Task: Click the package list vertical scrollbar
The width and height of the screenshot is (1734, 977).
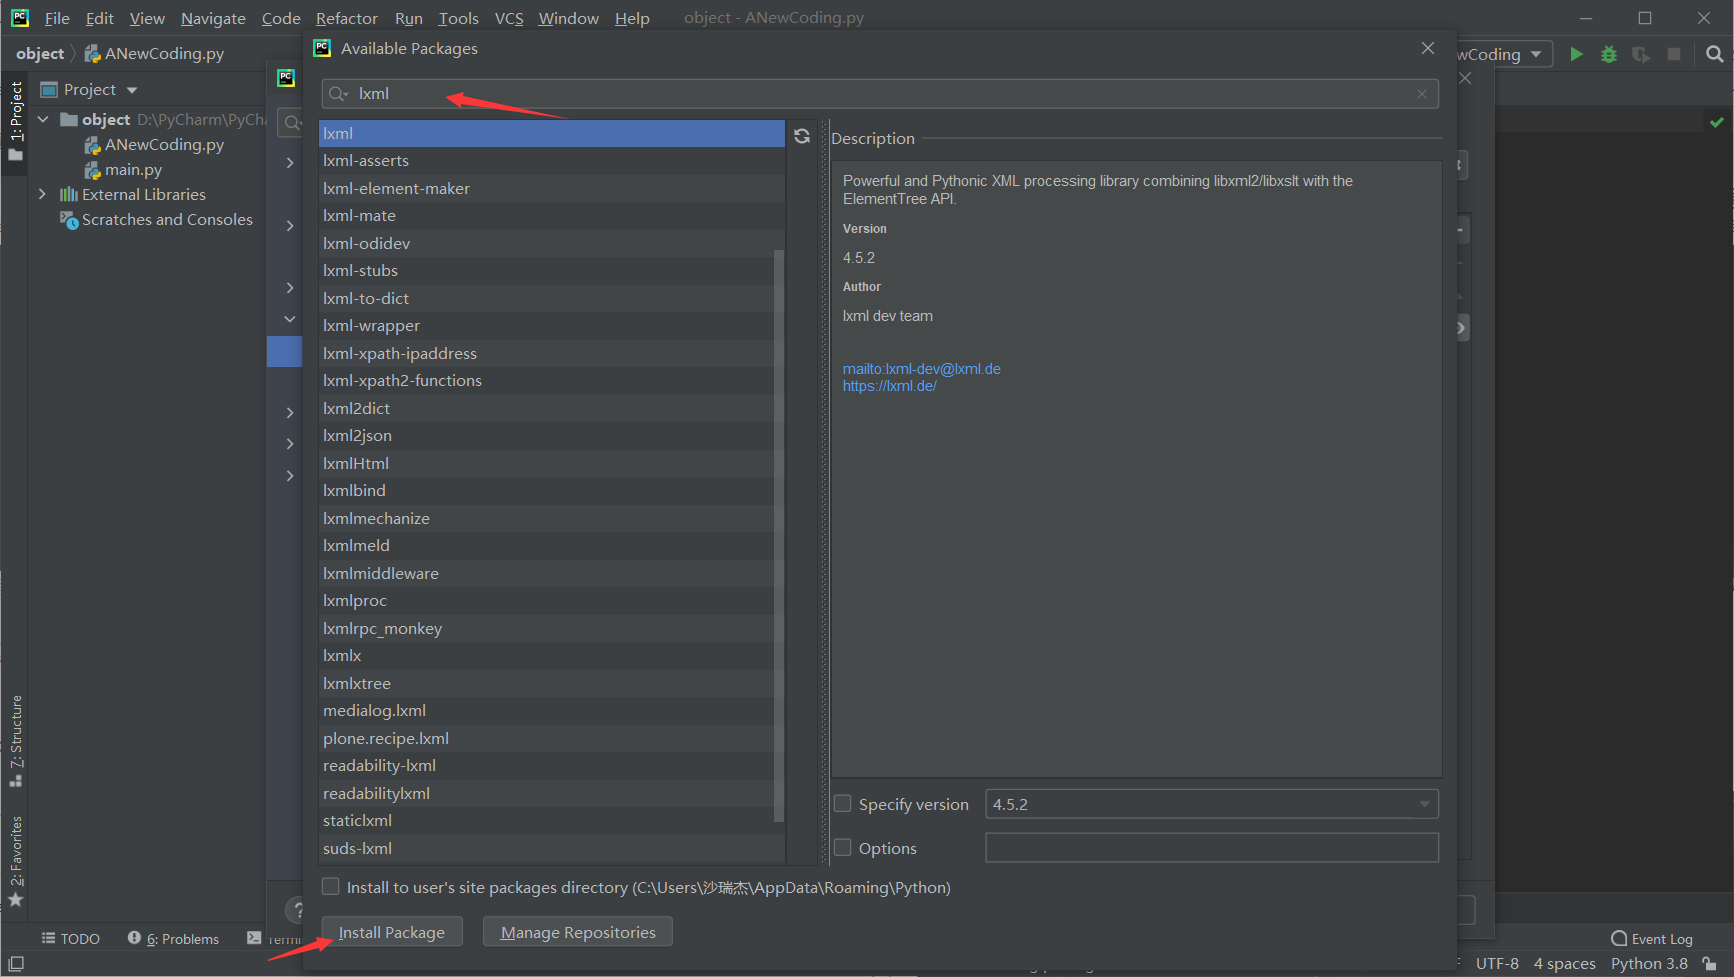Action: click(779, 535)
